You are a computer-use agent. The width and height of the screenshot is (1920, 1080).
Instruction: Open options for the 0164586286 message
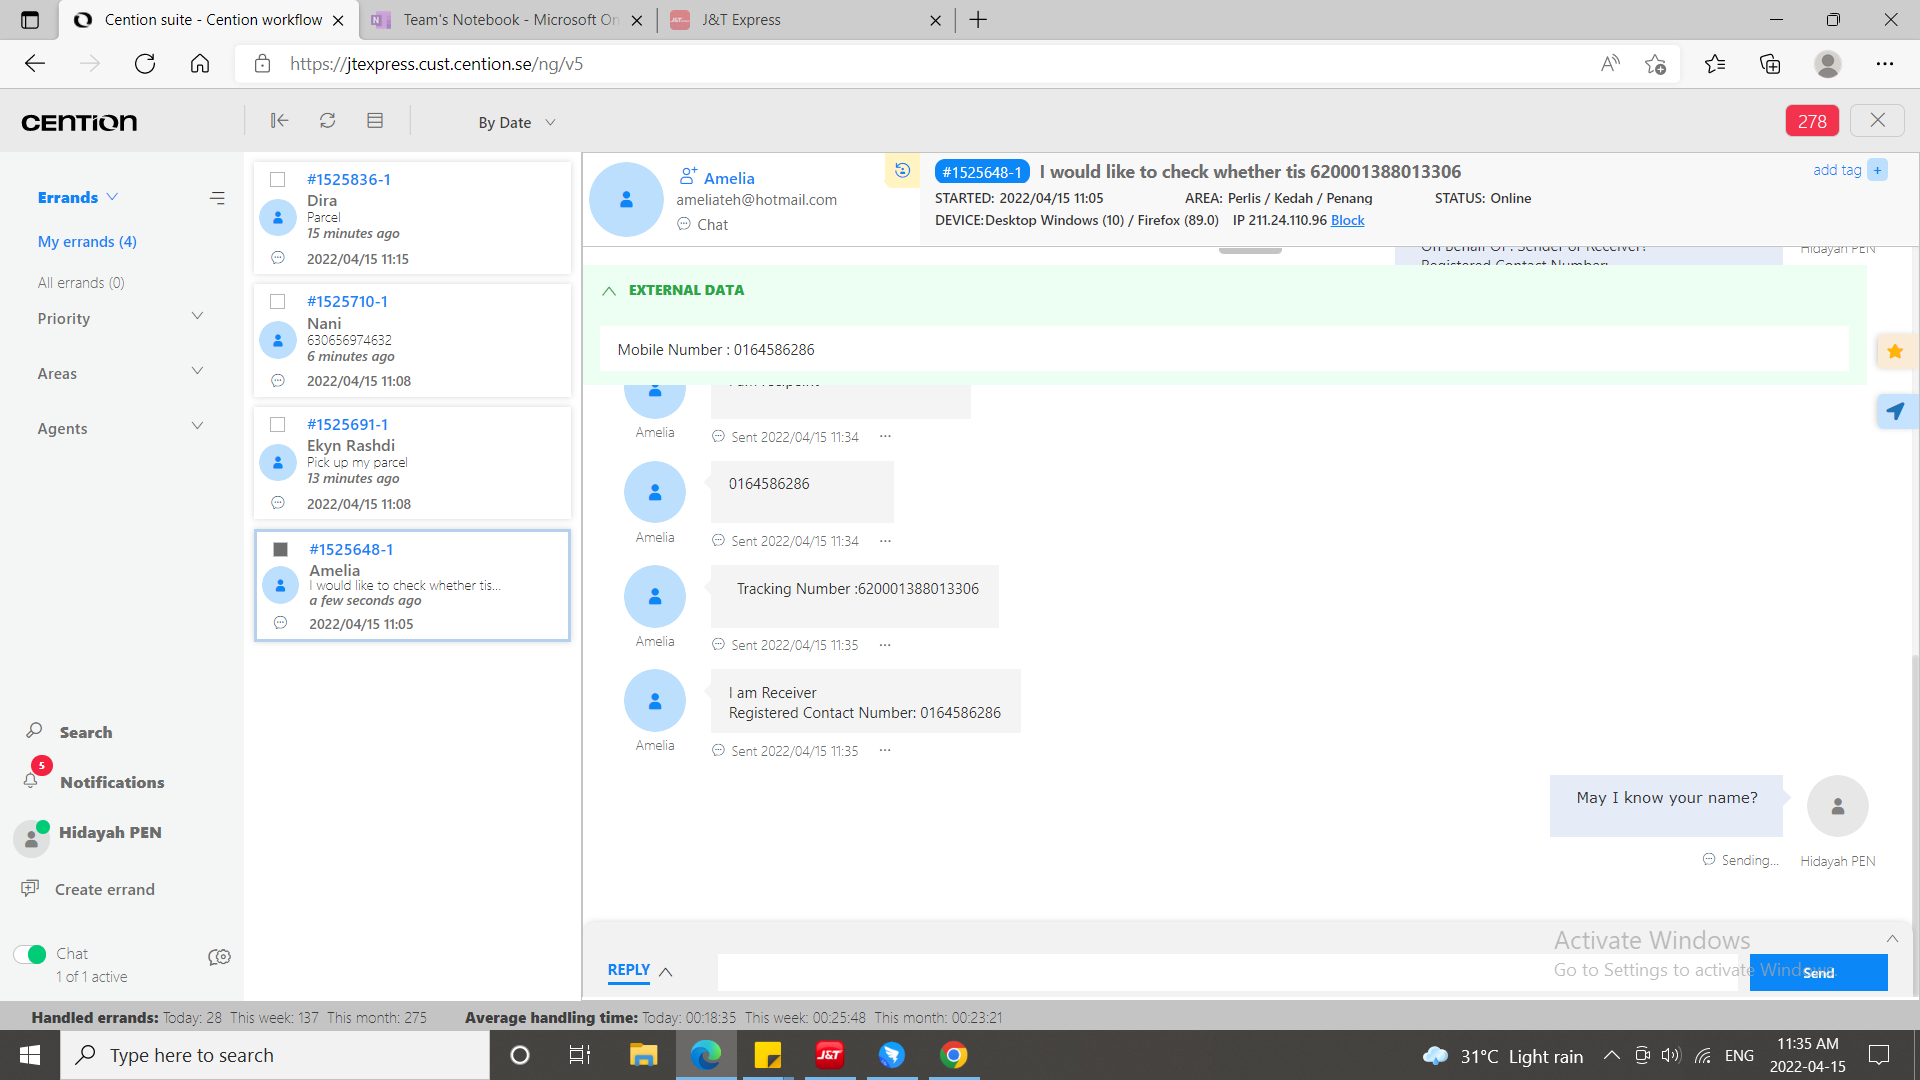(x=885, y=541)
